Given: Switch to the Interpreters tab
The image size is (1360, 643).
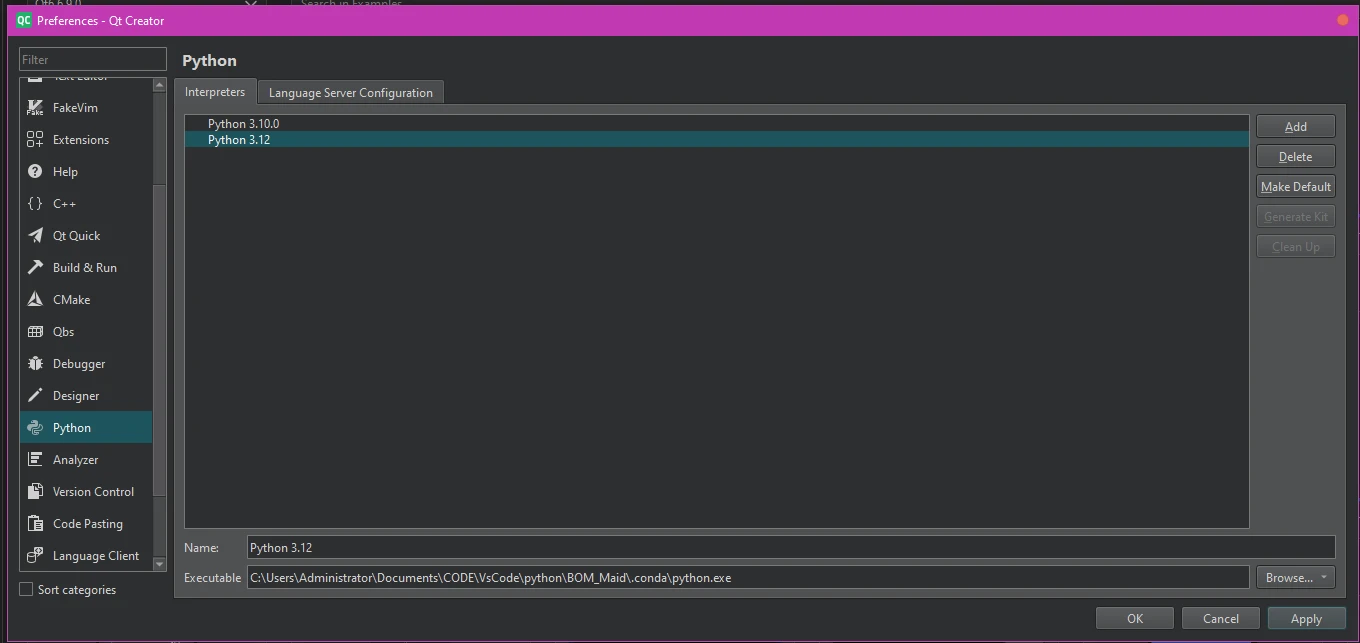Looking at the screenshot, I should coord(215,92).
